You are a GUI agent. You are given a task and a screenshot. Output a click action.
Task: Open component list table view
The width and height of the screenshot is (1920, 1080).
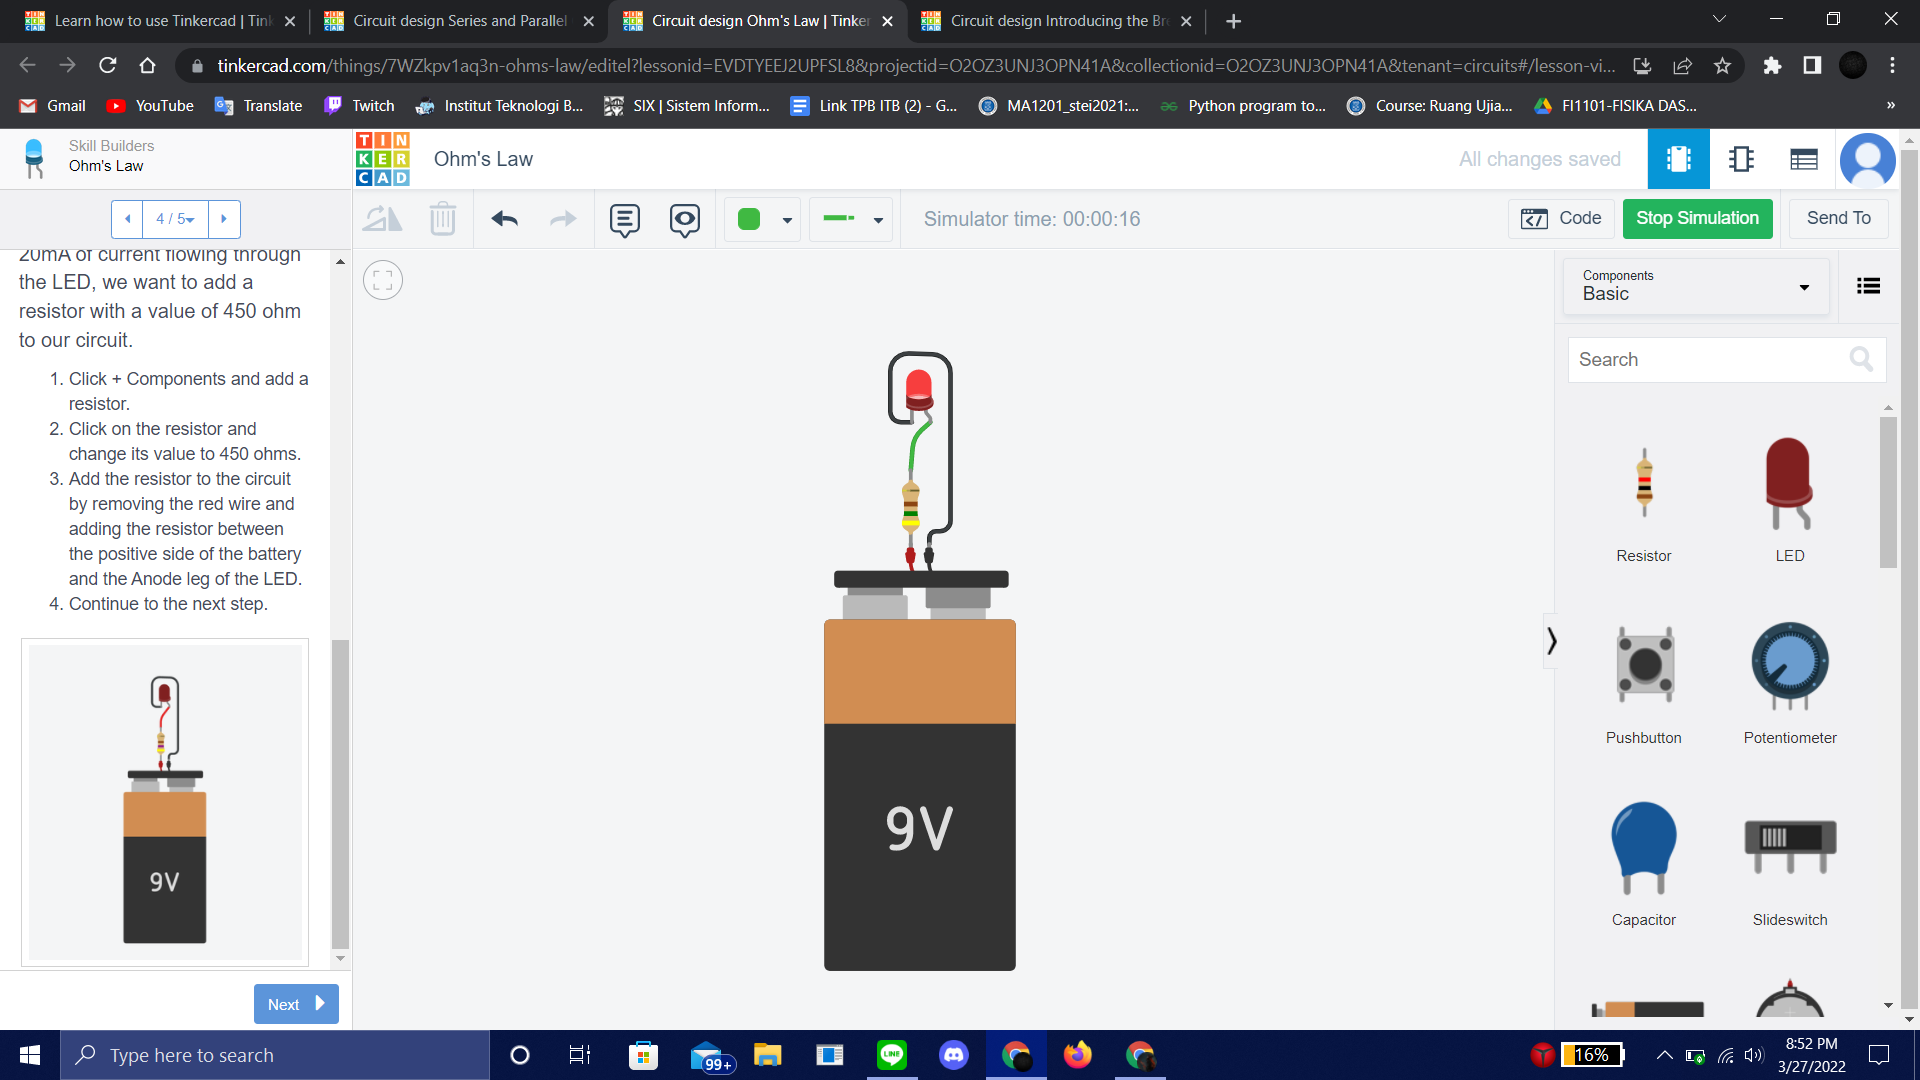point(1803,159)
